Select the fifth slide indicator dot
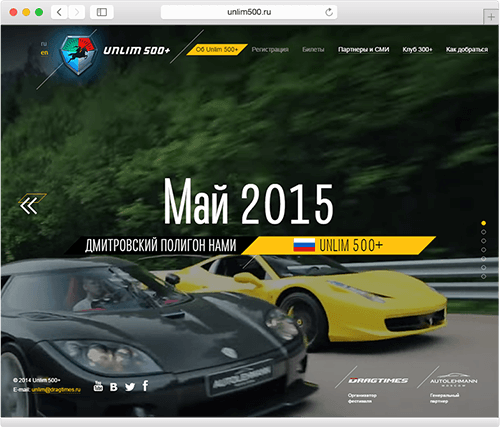Screen dimensions: 500x427 483,259
